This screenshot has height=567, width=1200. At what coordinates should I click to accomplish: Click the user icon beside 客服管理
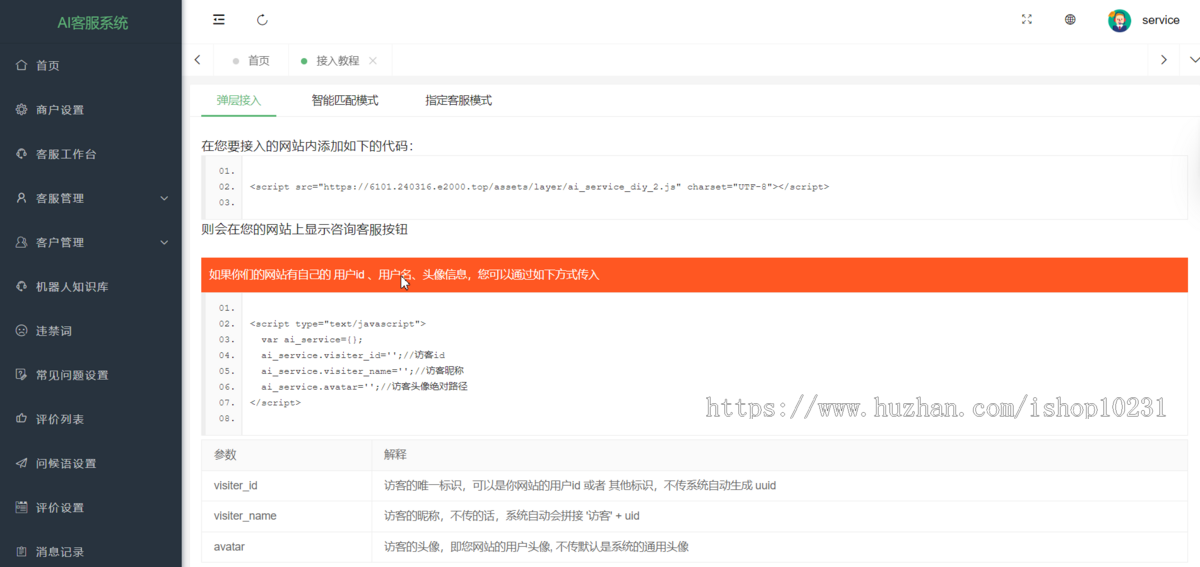(22, 198)
